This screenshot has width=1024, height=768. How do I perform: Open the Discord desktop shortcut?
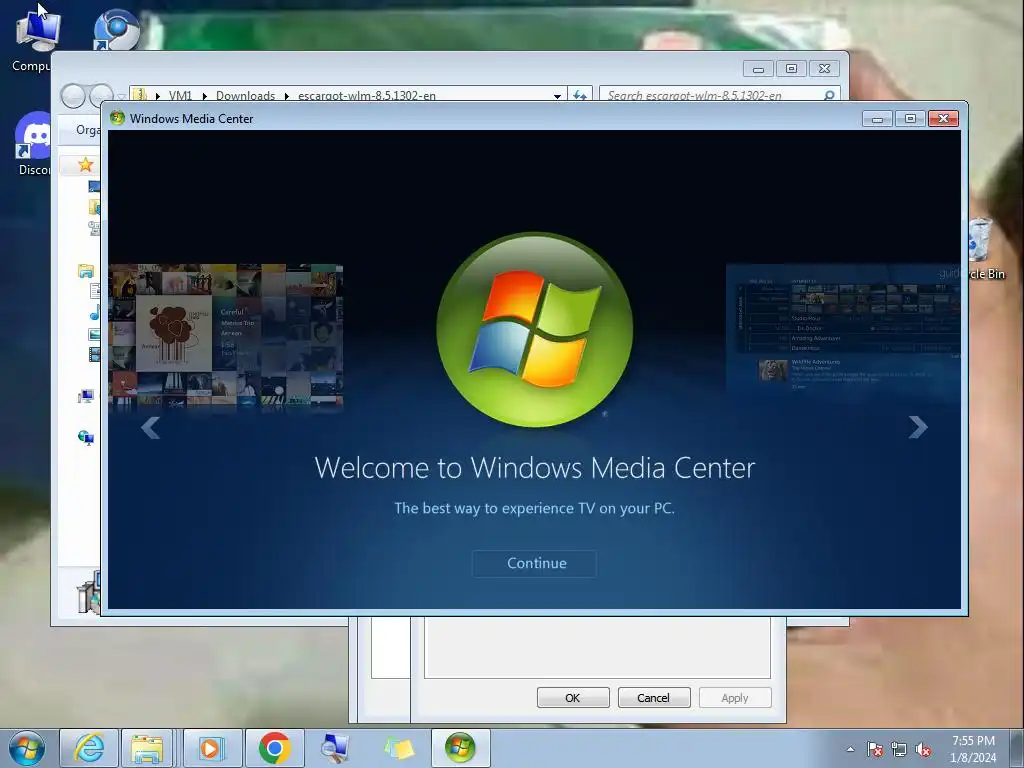(33, 144)
